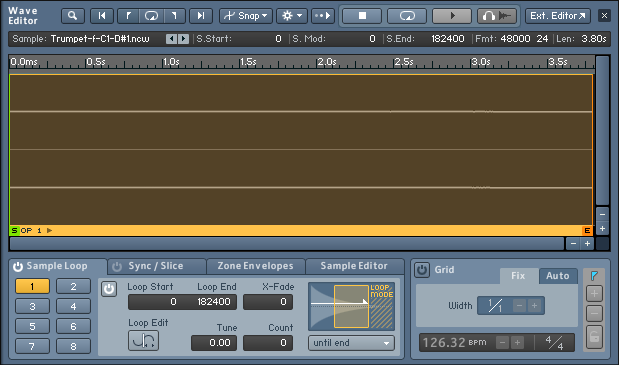Viewport: 619px width, 365px height.
Task: Click the vertical waveform scrollbar
Action: point(602,131)
